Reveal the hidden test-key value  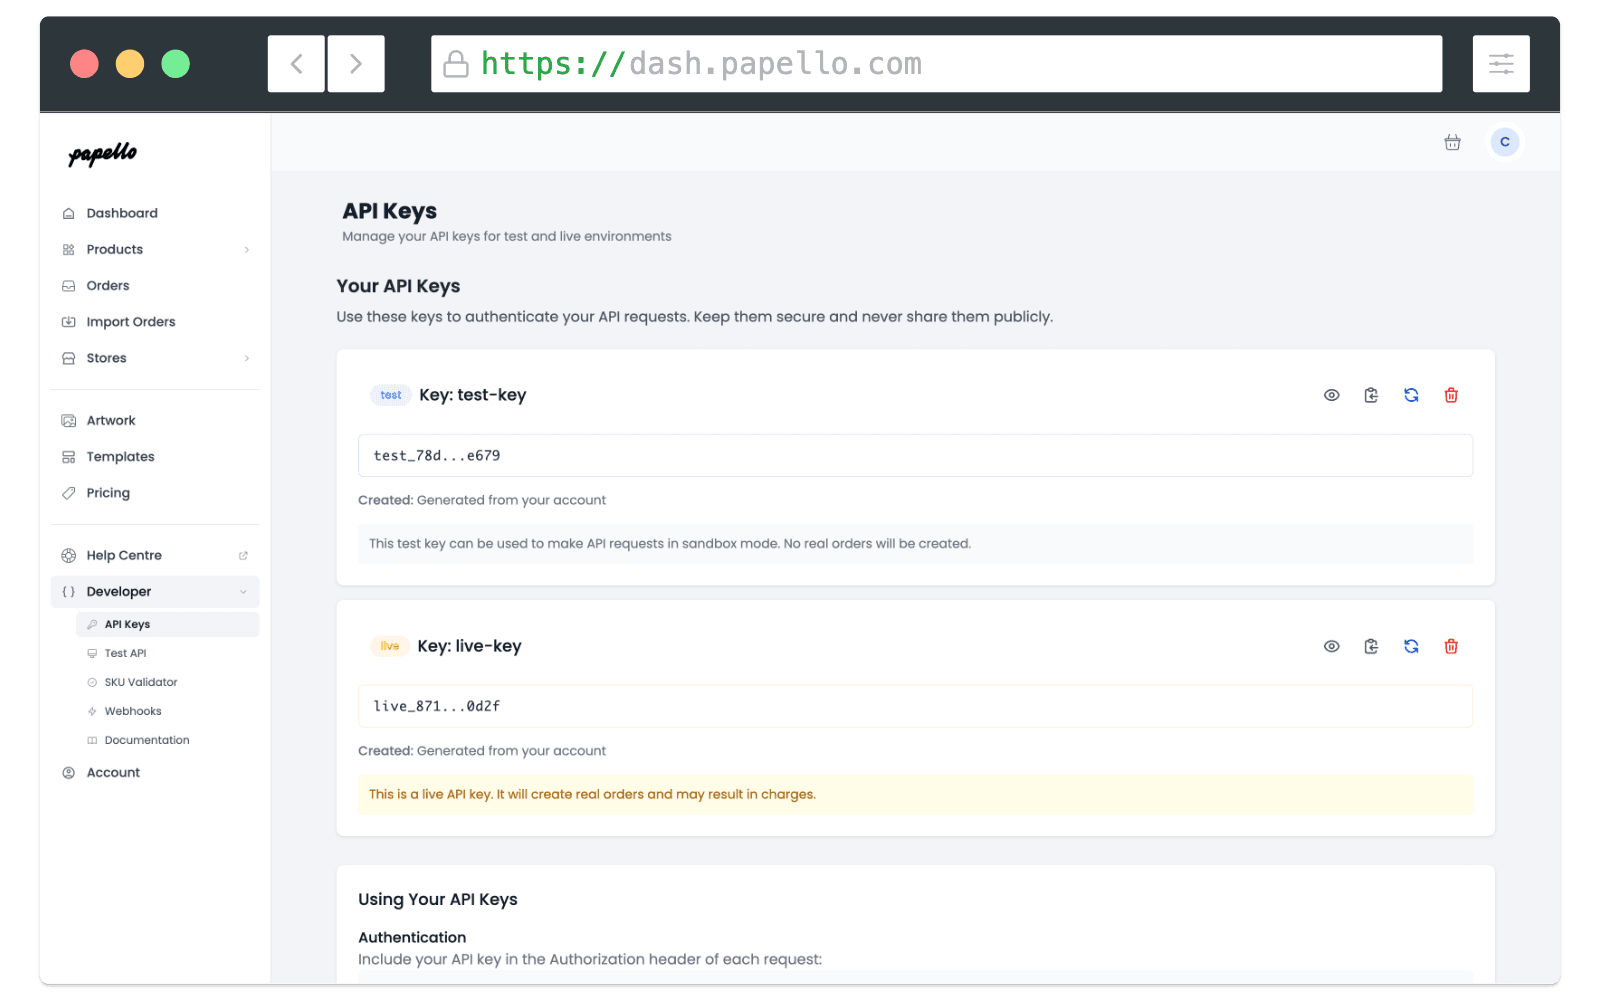[x=1331, y=395]
